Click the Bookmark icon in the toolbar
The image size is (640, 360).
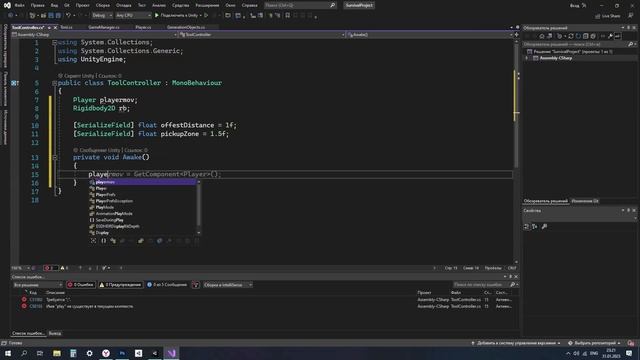coord(287,16)
